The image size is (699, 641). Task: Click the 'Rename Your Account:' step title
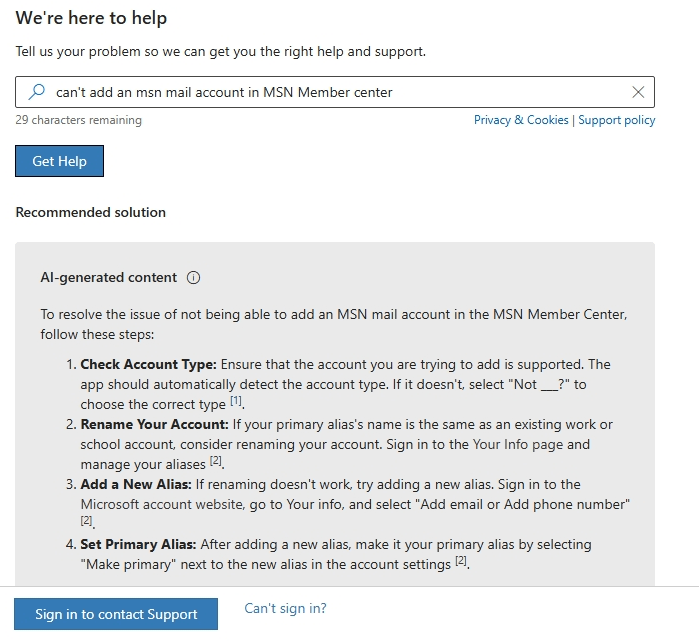click(x=154, y=424)
